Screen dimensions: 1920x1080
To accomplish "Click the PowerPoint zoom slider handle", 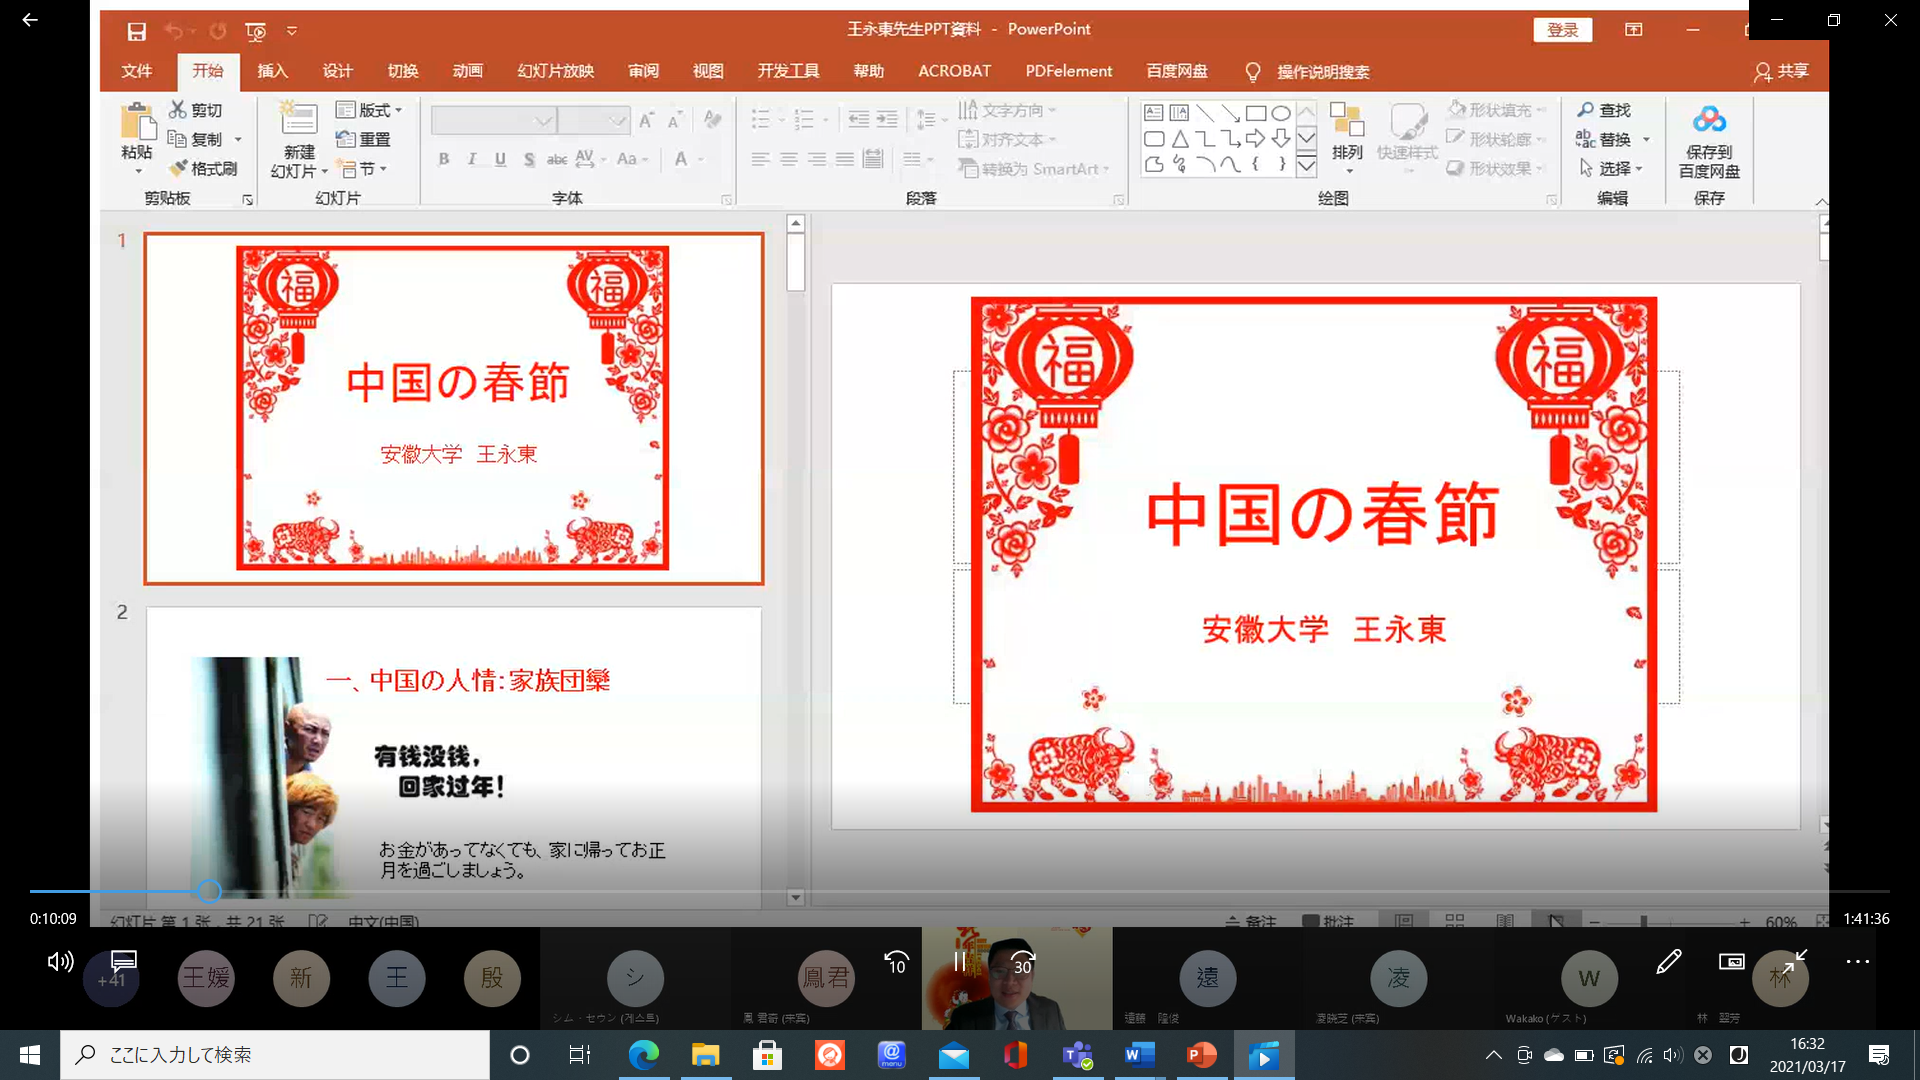I will (x=1644, y=921).
